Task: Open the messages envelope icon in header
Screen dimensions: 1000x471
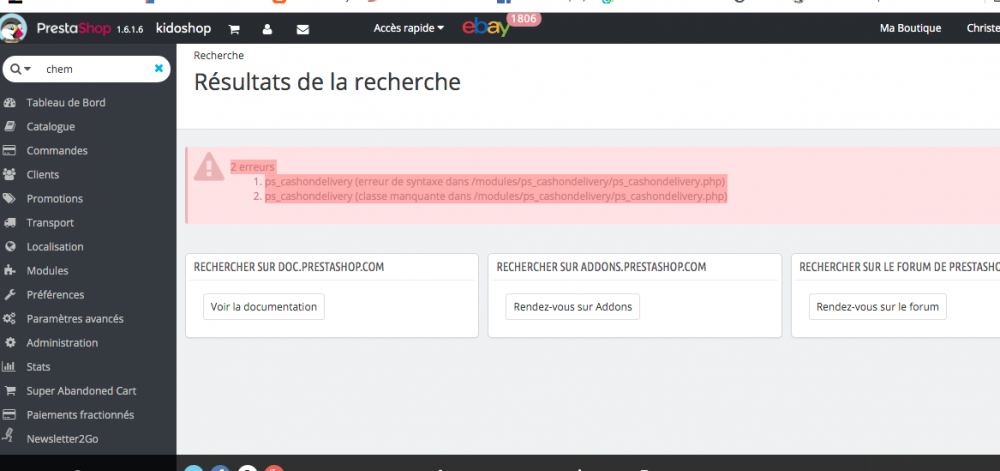Action: [303, 29]
